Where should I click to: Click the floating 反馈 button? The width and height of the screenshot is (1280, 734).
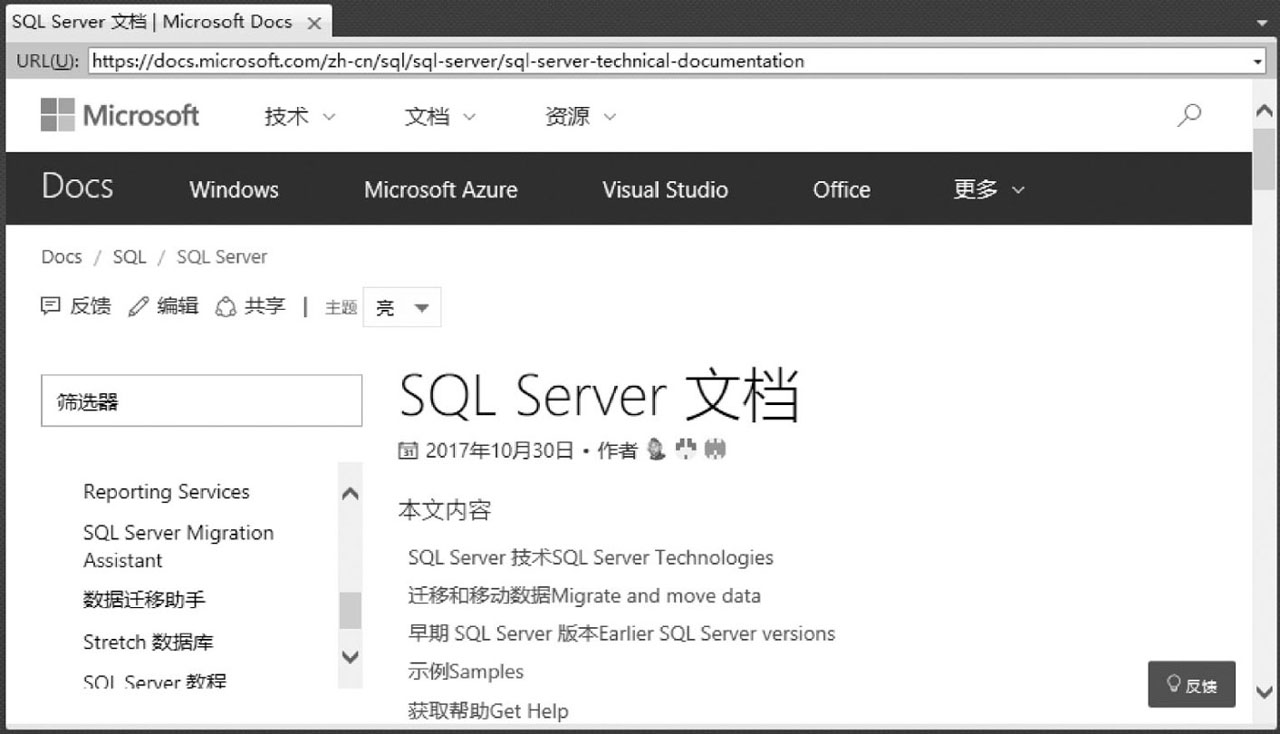coord(1192,685)
